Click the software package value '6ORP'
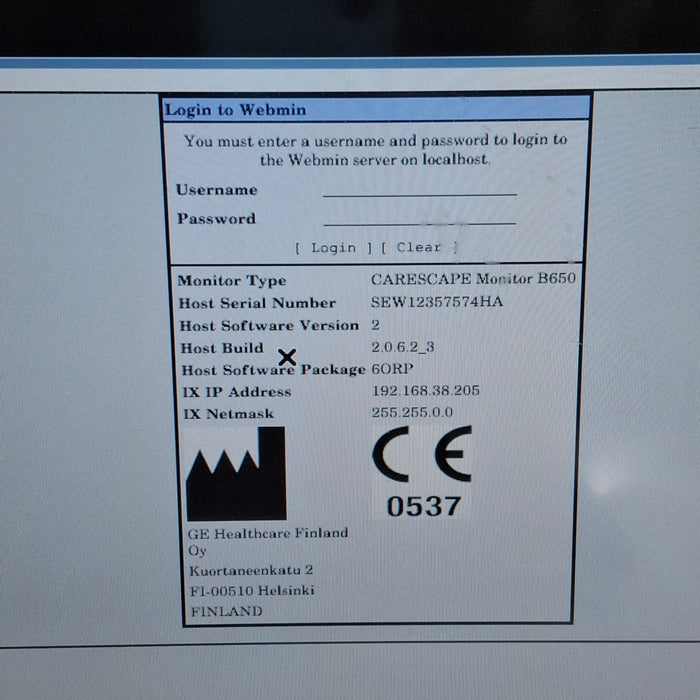700x700 pixels. (392, 369)
